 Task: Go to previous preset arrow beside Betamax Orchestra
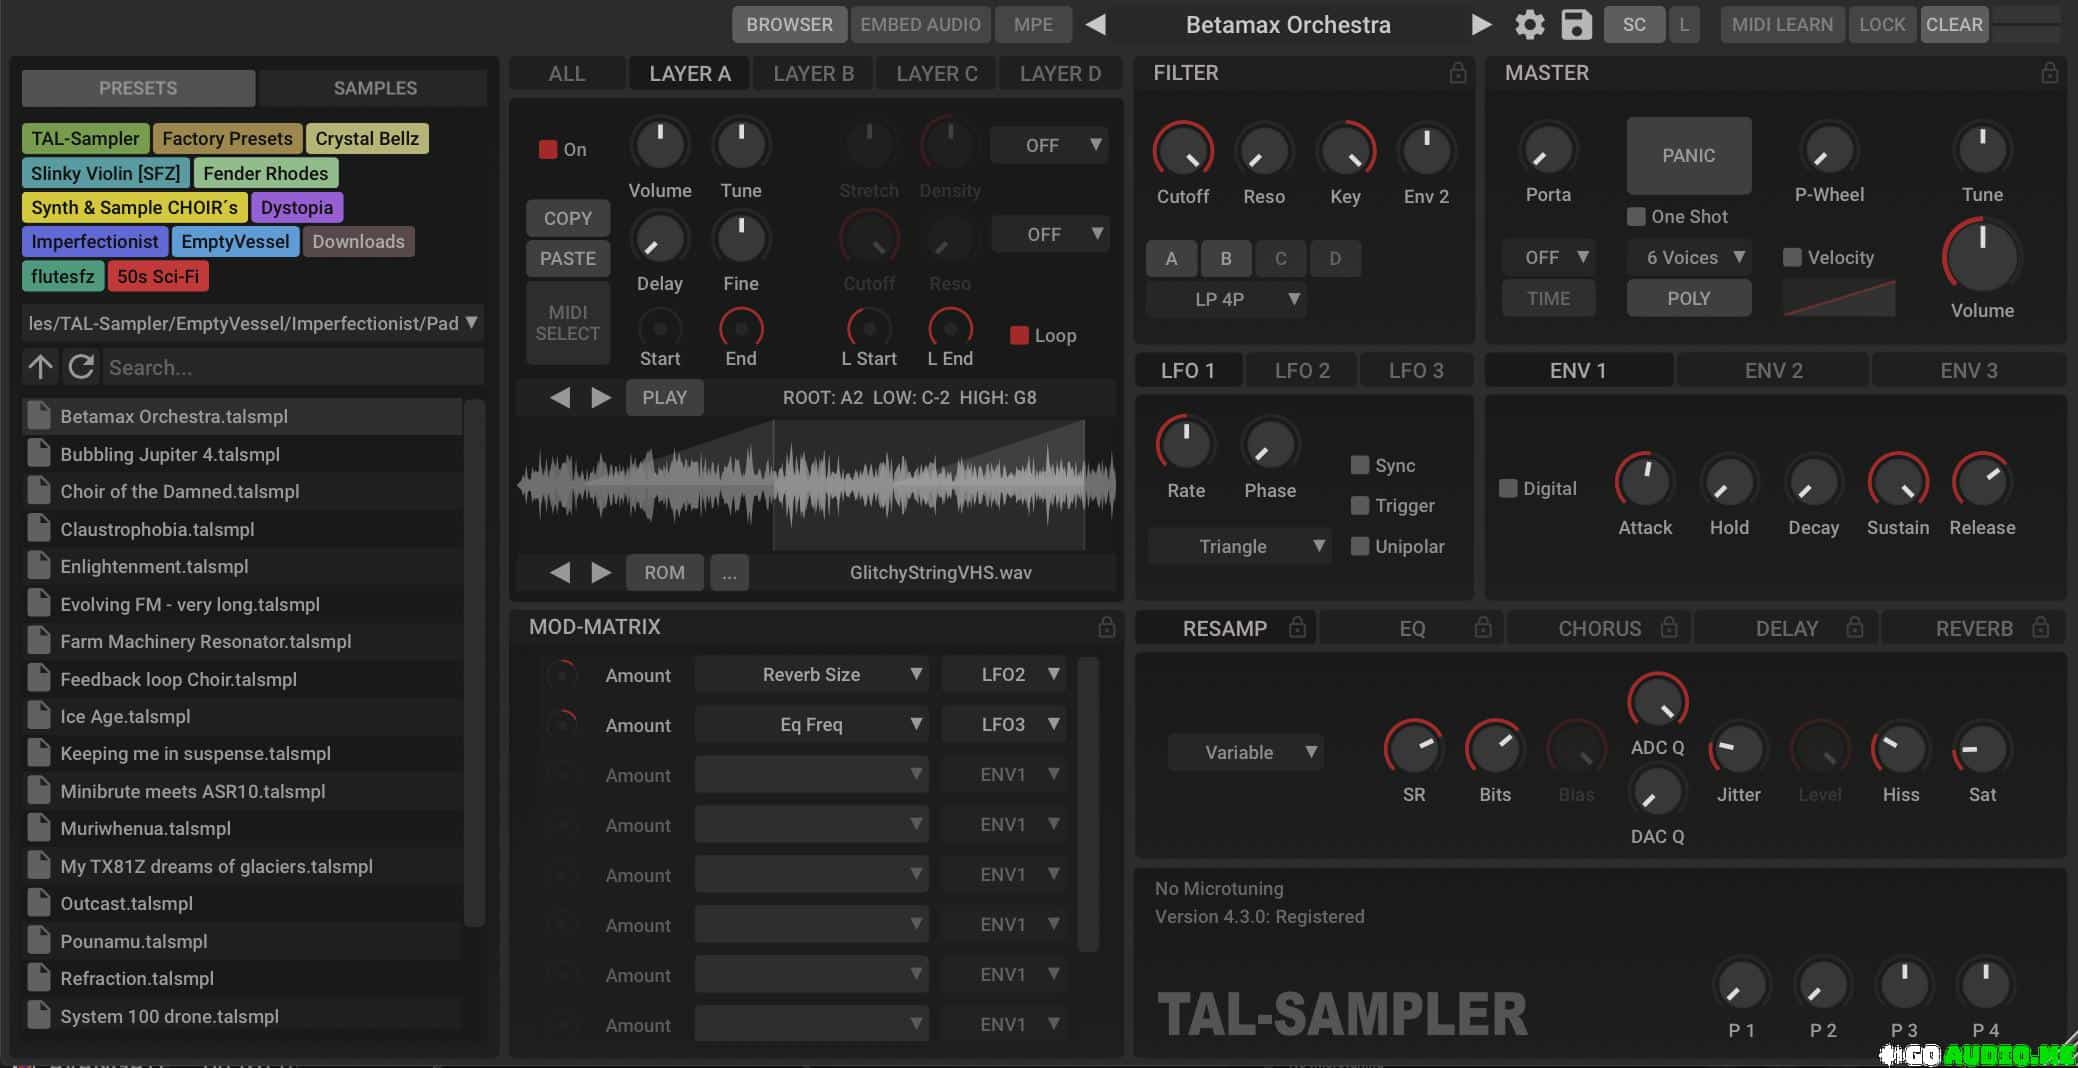[1096, 24]
